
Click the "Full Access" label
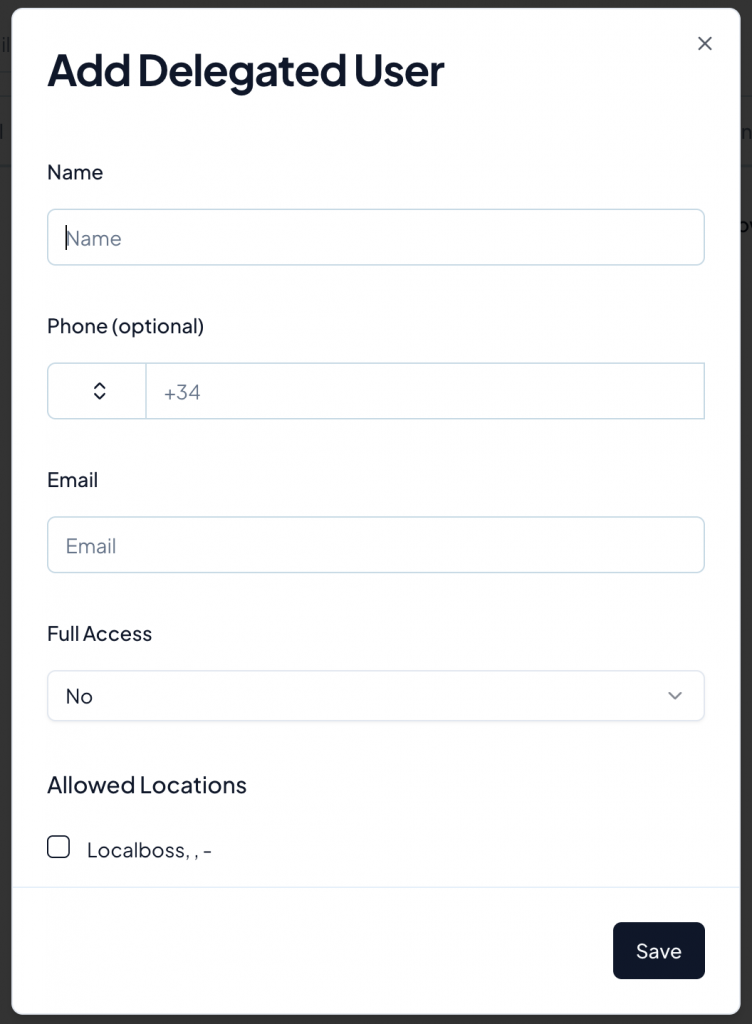pyautogui.click(x=99, y=634)
